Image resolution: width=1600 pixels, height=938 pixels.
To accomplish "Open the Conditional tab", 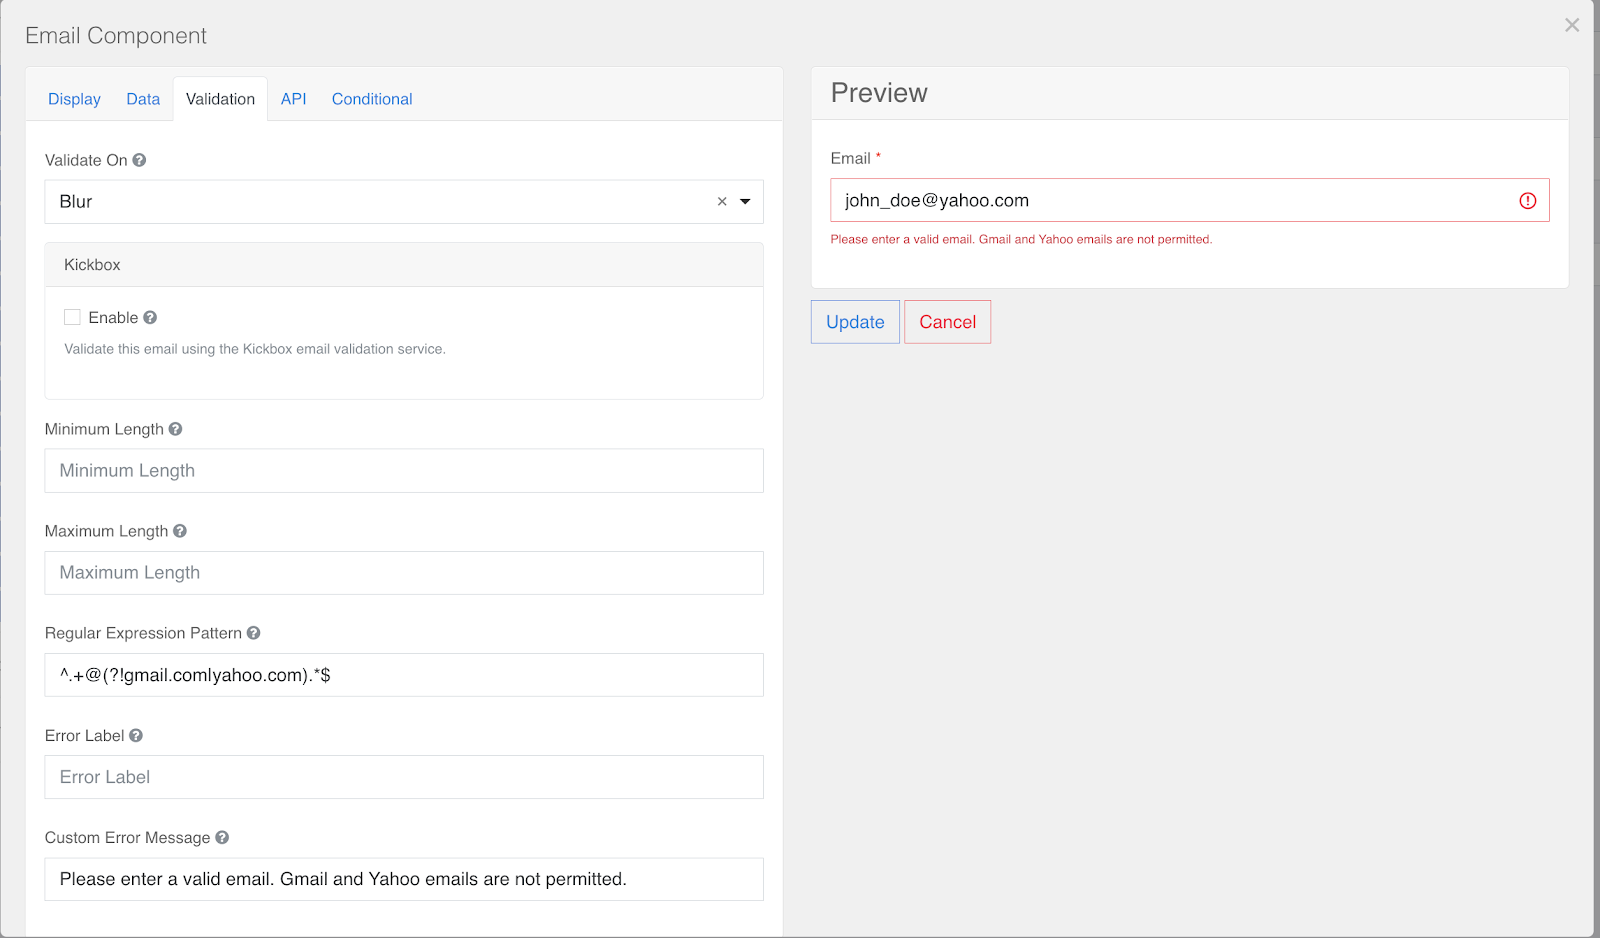I will (x=372, y=99).
